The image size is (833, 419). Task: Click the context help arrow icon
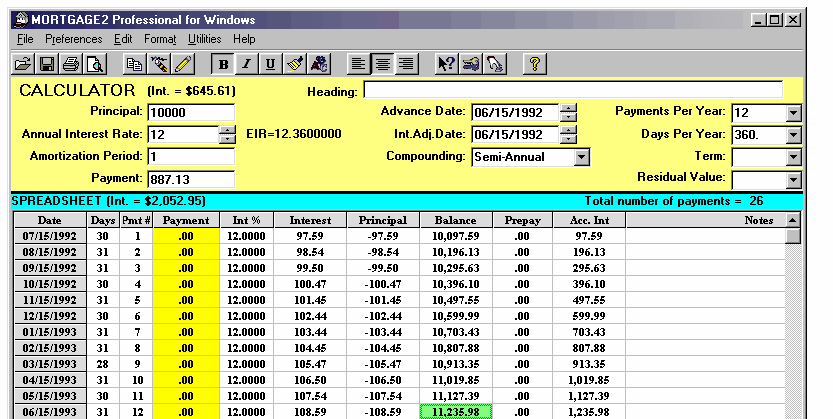[447, 64]
